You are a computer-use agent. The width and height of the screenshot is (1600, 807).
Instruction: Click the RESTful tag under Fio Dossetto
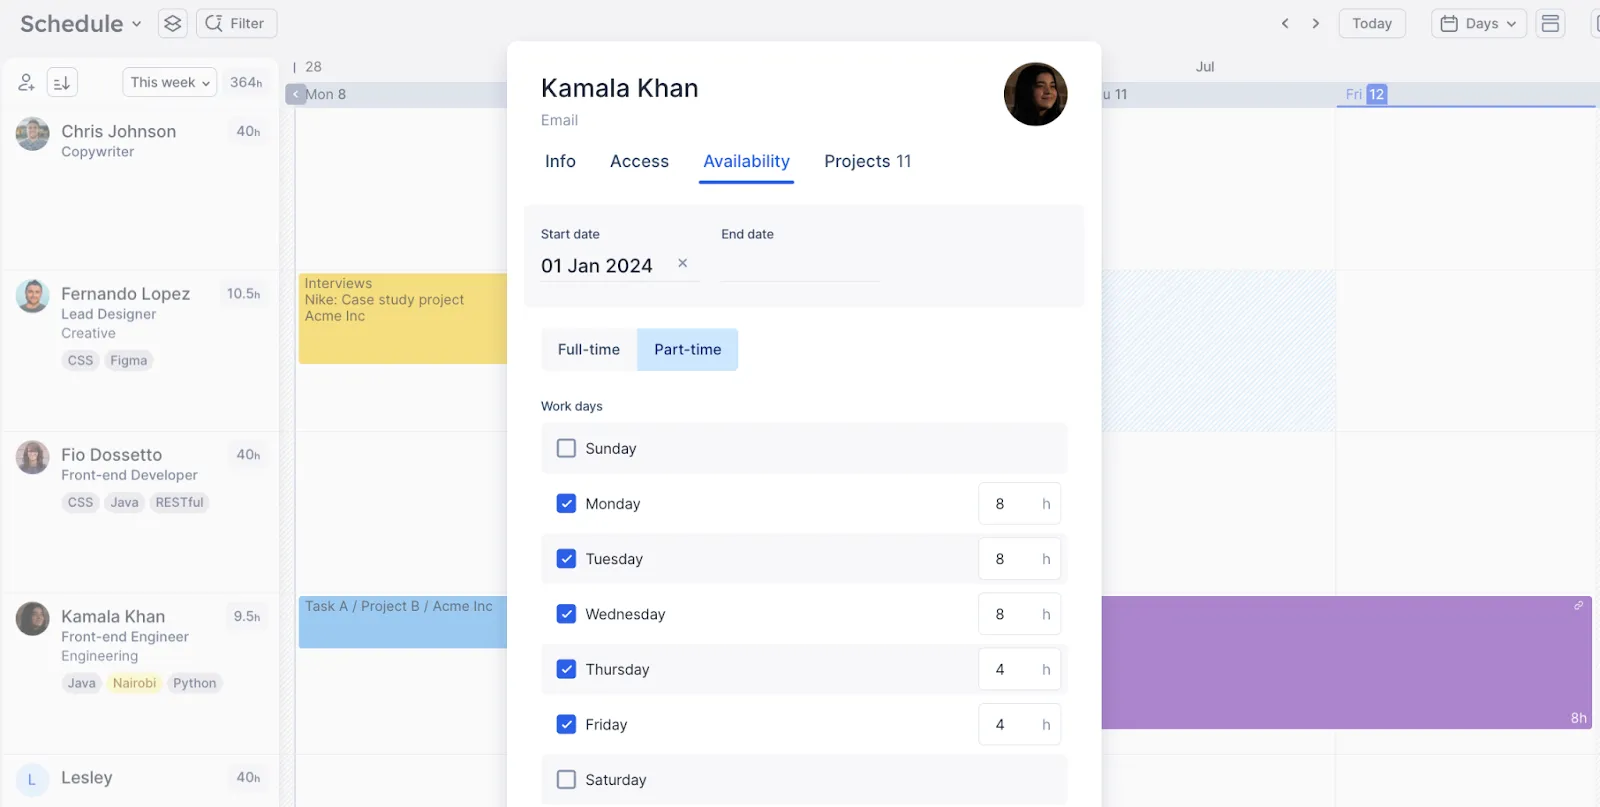pyautogui.click(x=179, y=502)
